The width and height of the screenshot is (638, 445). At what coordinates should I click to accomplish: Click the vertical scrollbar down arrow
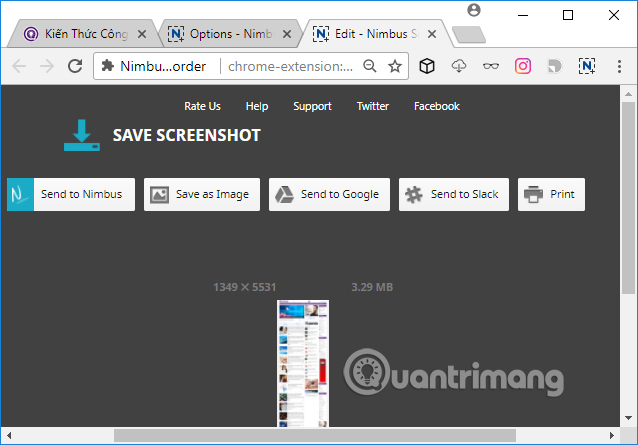(x=628, y=418)
